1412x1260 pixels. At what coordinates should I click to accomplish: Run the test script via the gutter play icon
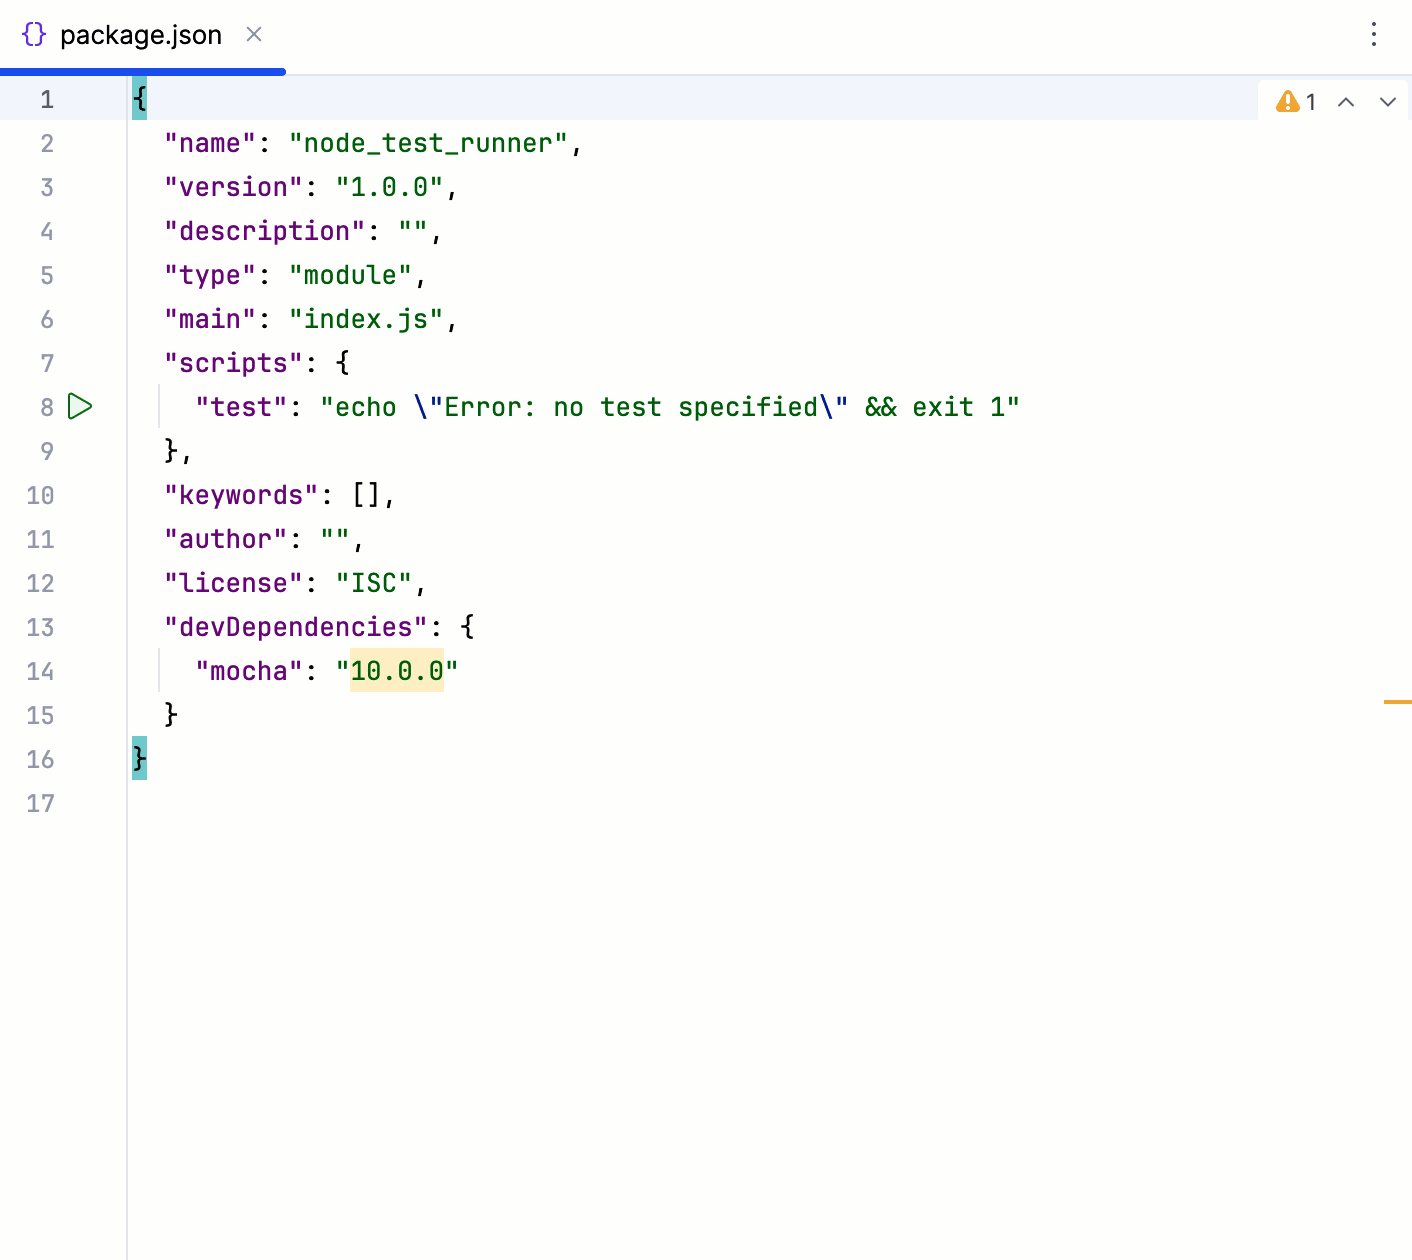click(x=79, y=406)
